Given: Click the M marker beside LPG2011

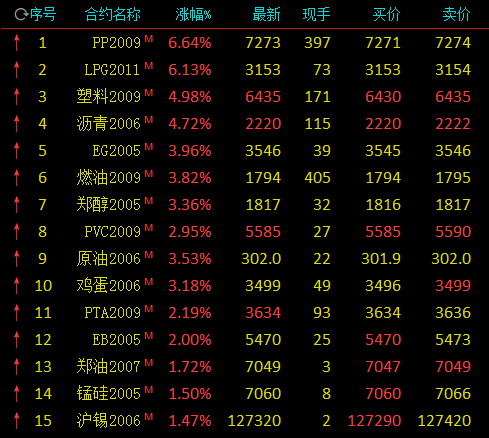Looking at the screenshot, I should pyautogui.click(x=149, y=66).
